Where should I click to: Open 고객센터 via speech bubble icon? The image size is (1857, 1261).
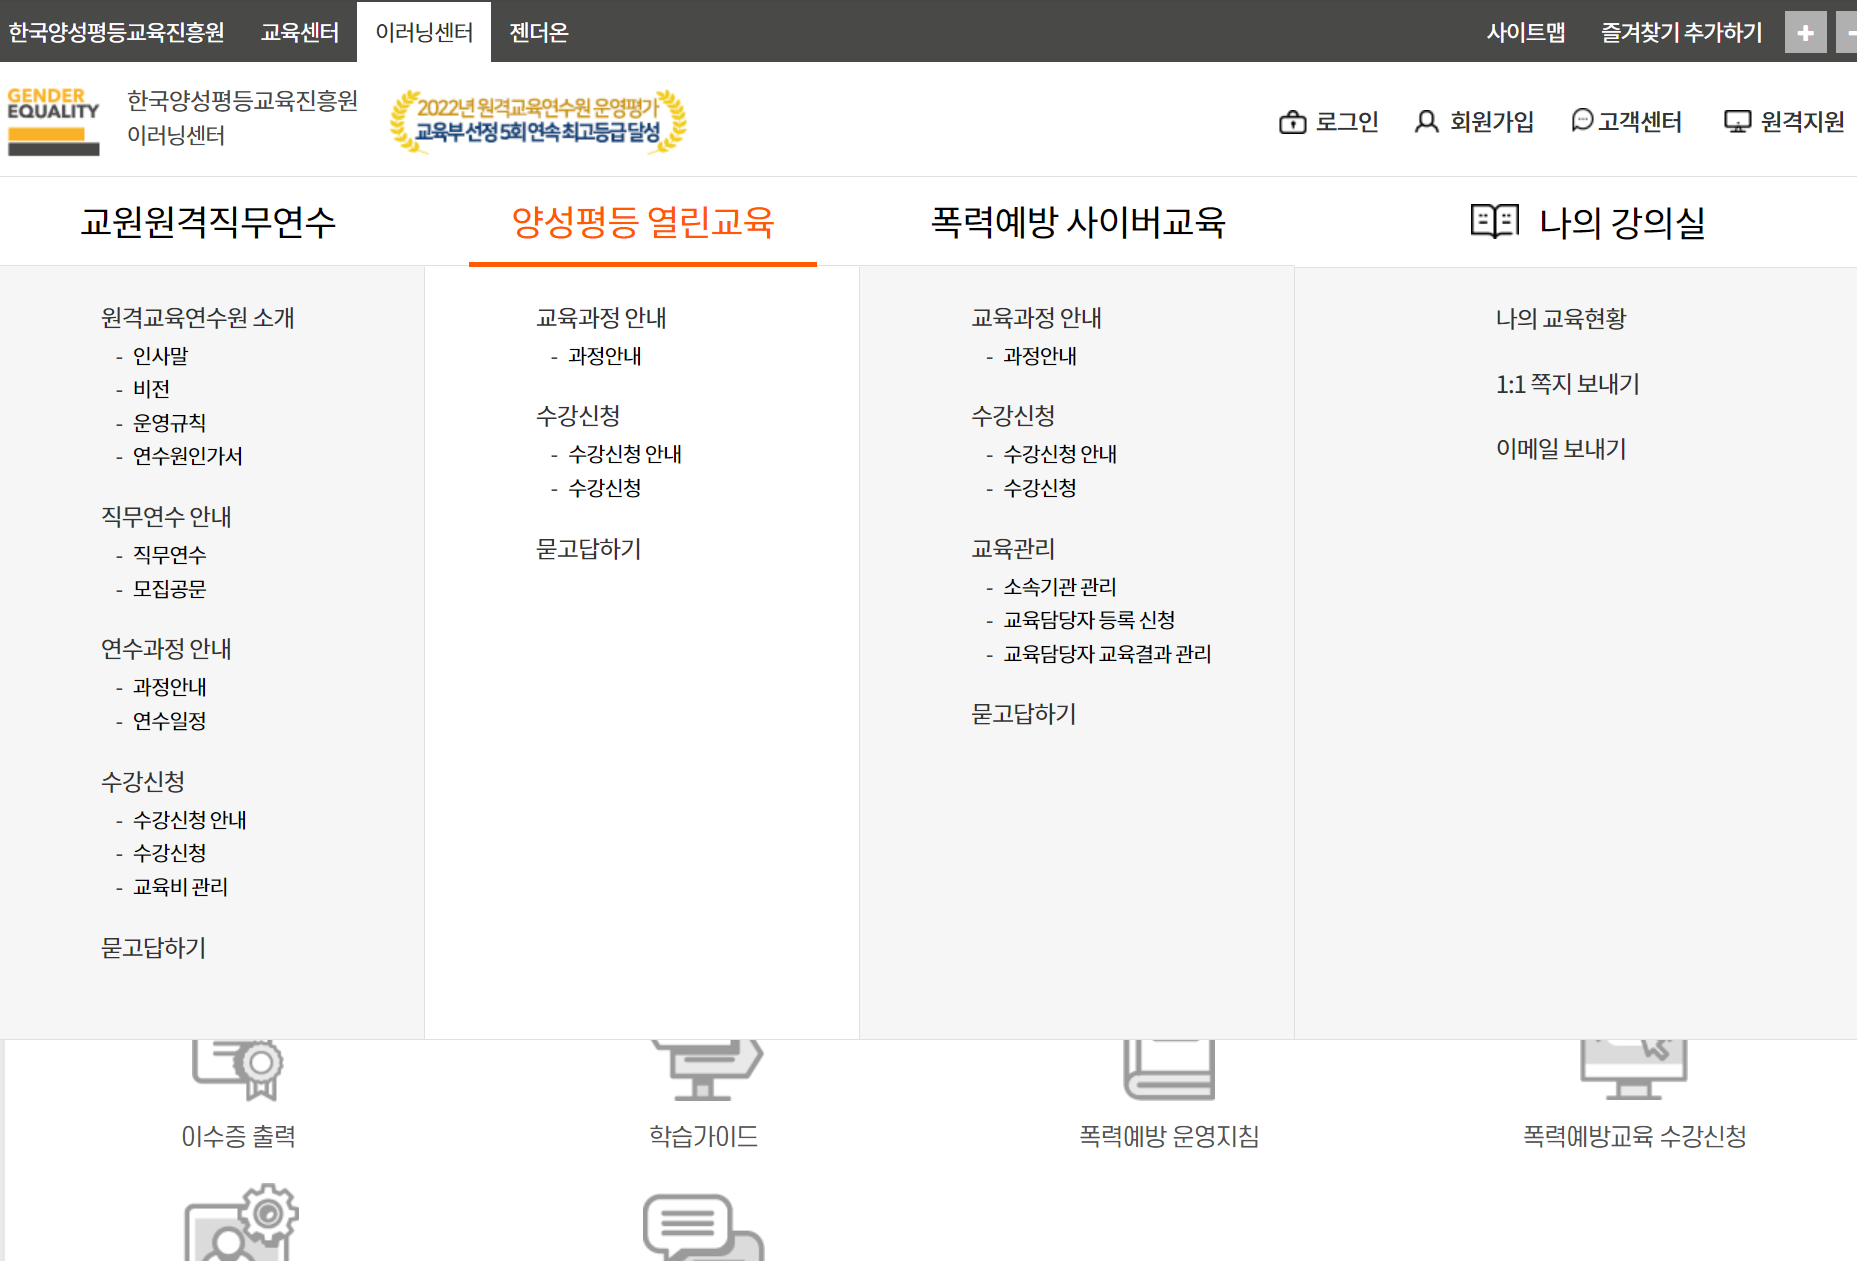point(1581,121)
